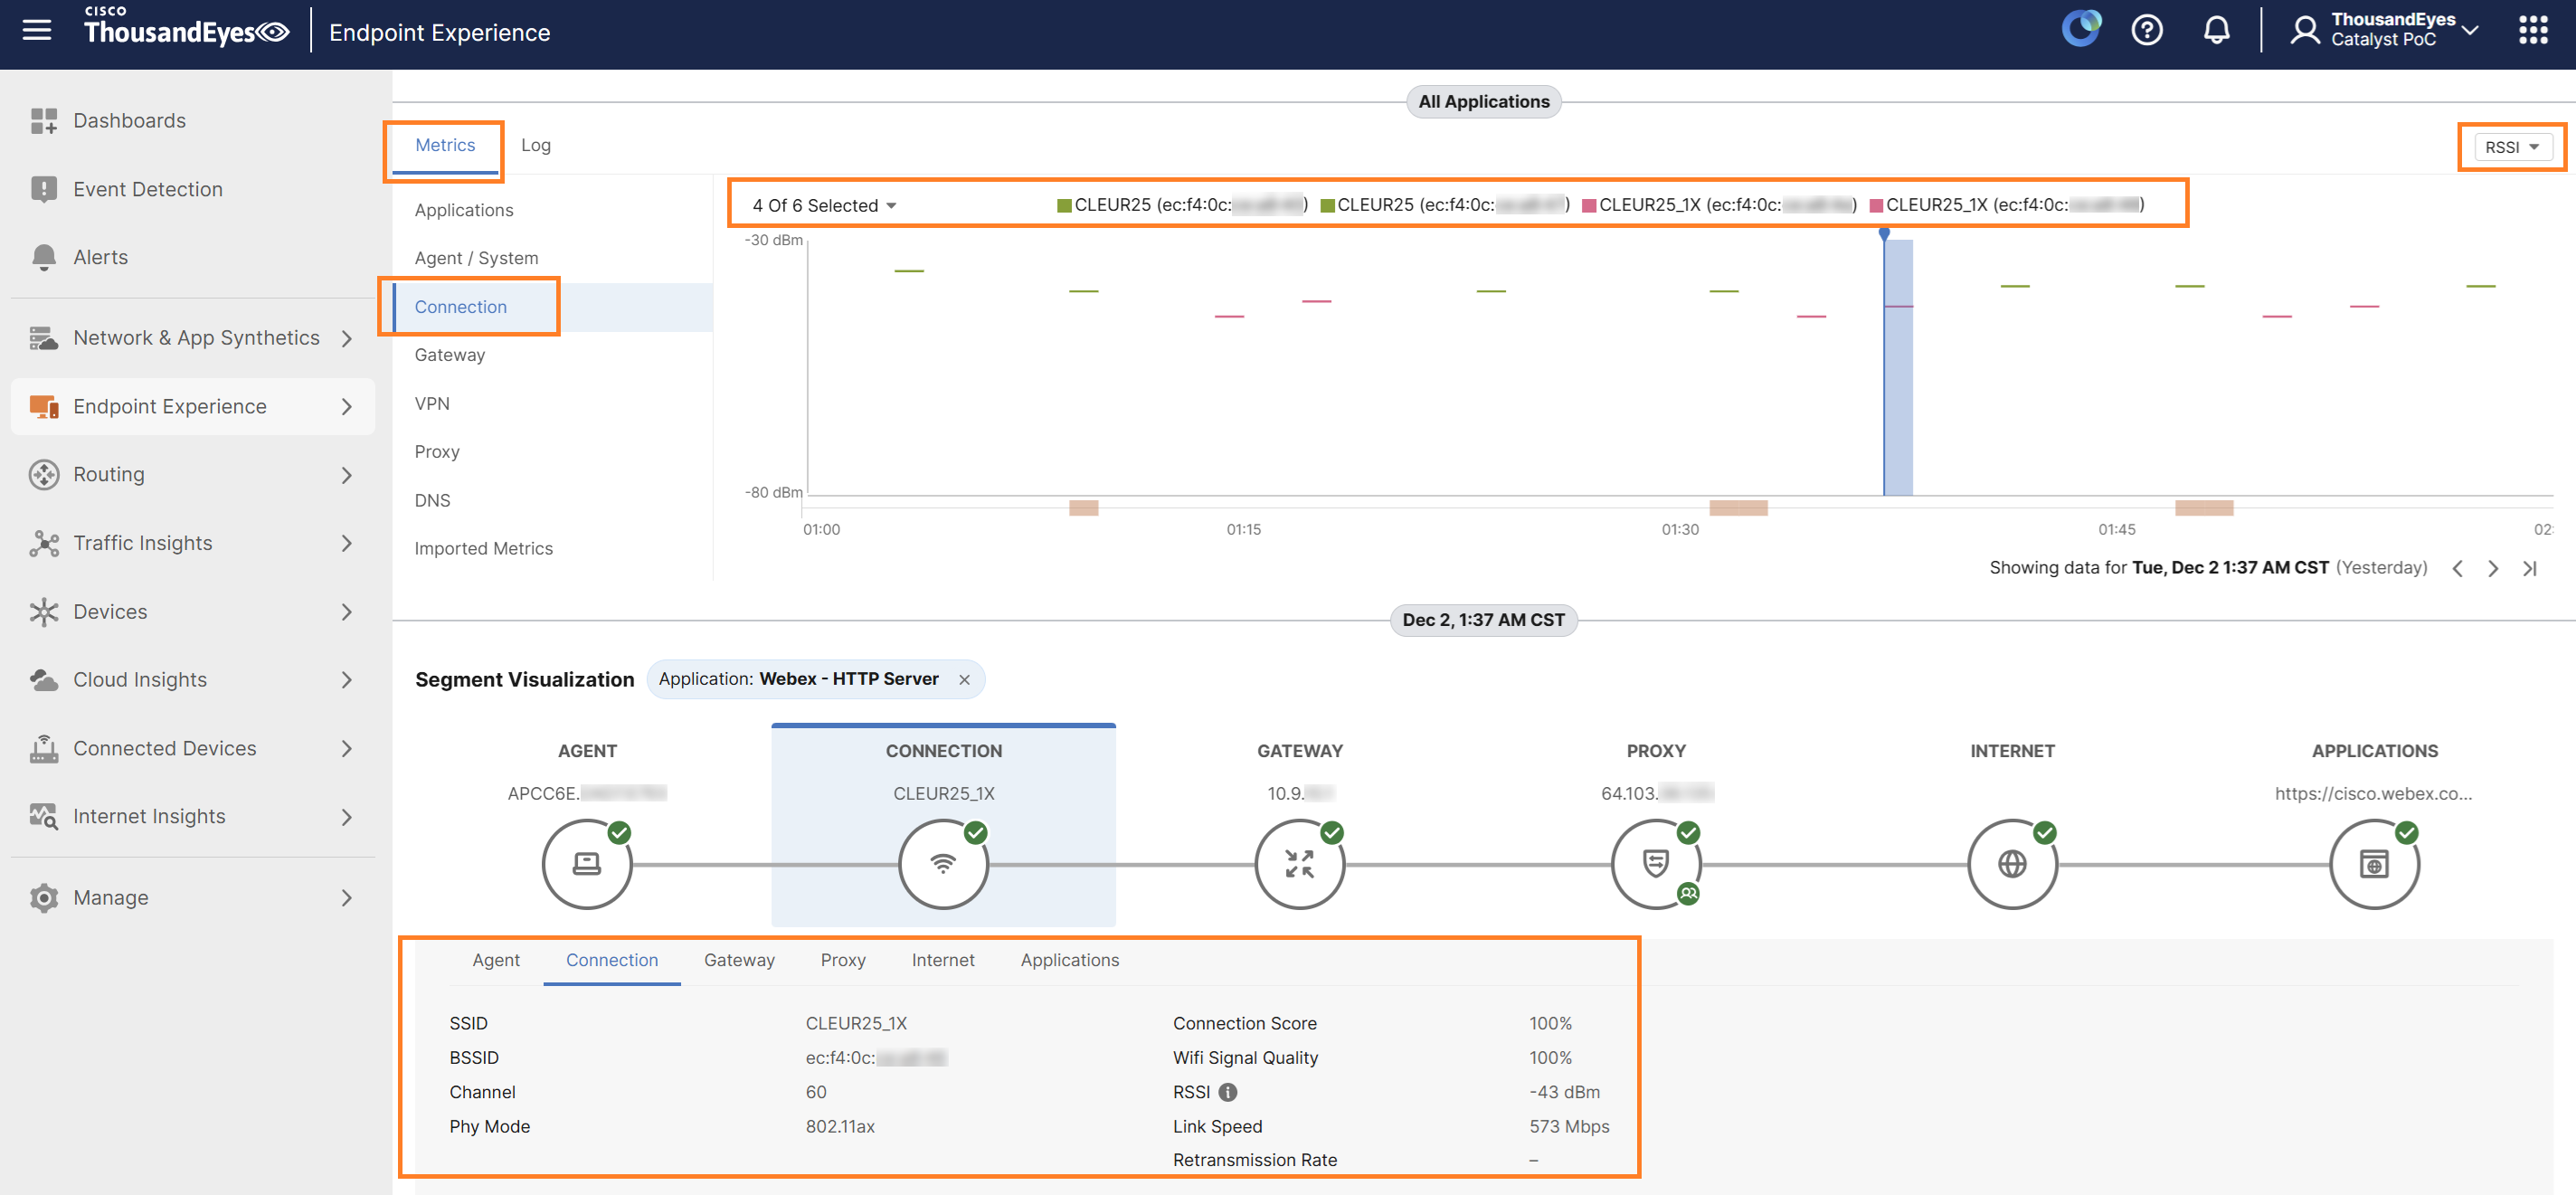2576x1195 pixels.
Task: Click the RSSI info icon
Action: pos(1228,1092)
